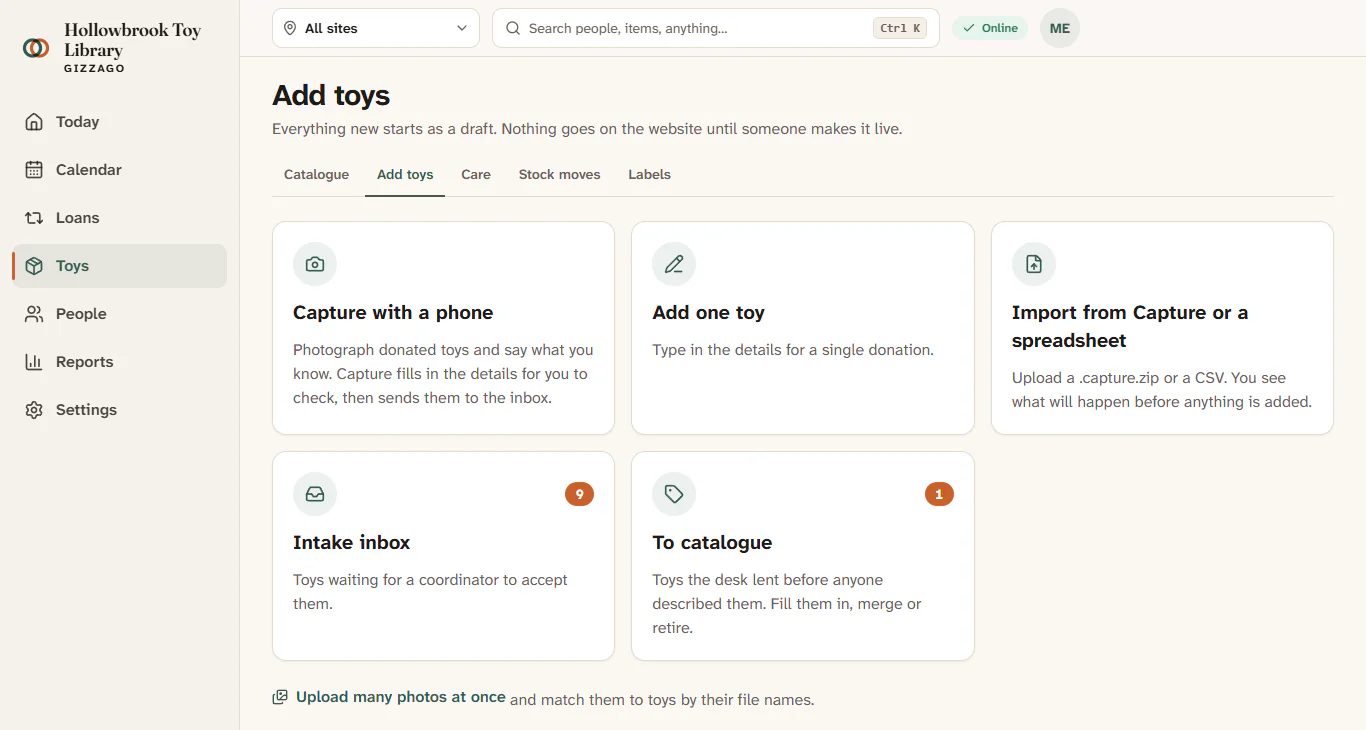Click the file upload icon on Import card

click(1034, 264)
